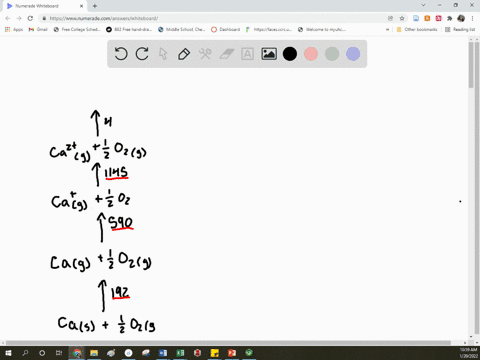The height and width of the screenshot is (360, 480).
Task: Open the Apps bookmark shortcut
Action: click(14, 29)
